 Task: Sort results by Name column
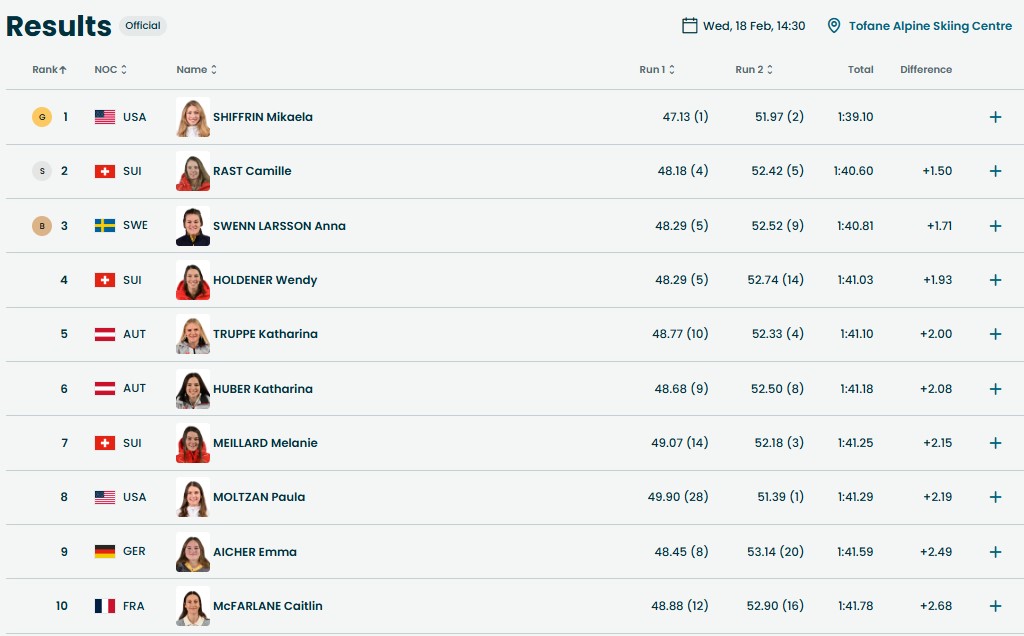tap(196, 70)
